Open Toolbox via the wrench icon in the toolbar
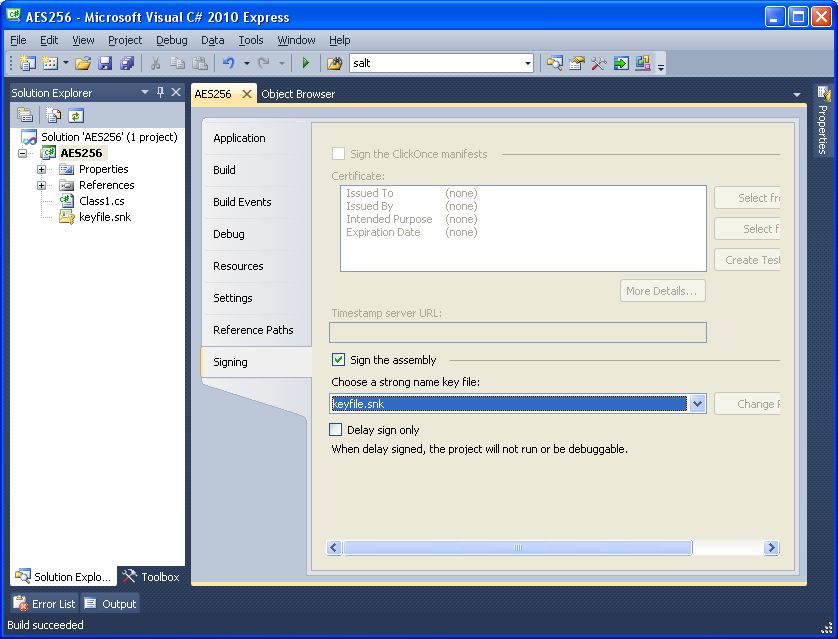The width and height of the screenshot is (838, 639). [599, 63]
